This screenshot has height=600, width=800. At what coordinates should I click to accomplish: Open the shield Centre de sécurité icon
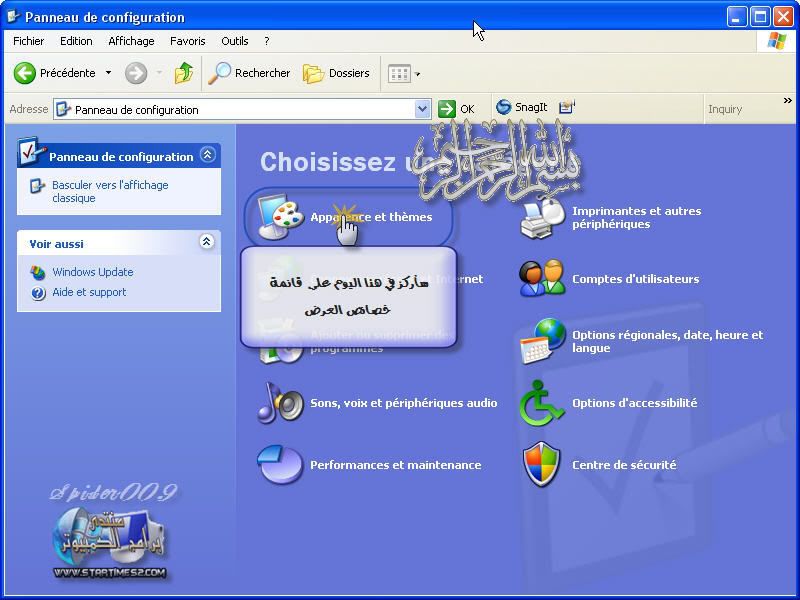click(541, 464)
